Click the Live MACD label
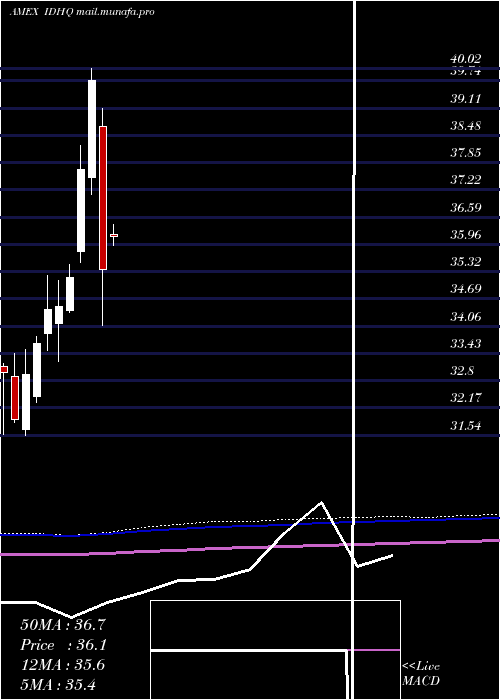500x700 pixels. pyautogui.click(x=421, y=674)
